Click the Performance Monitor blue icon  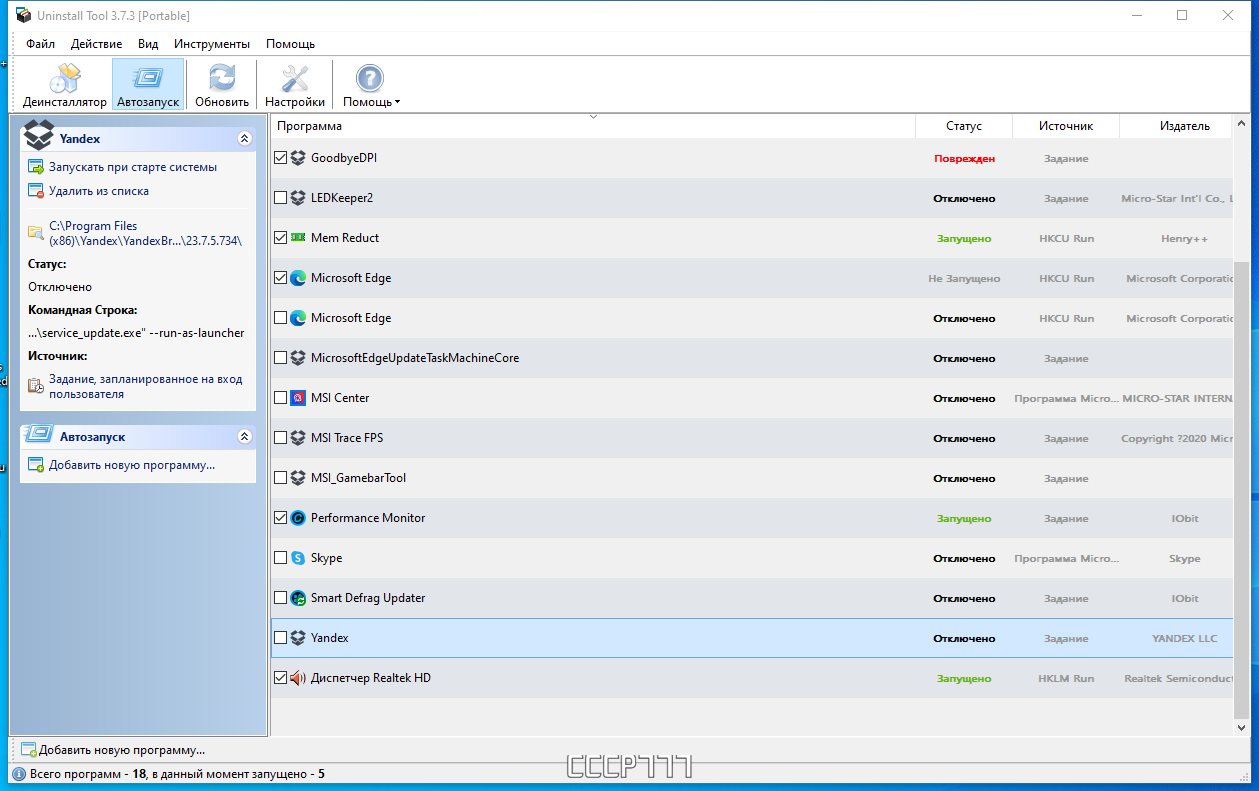pos(298,518)
